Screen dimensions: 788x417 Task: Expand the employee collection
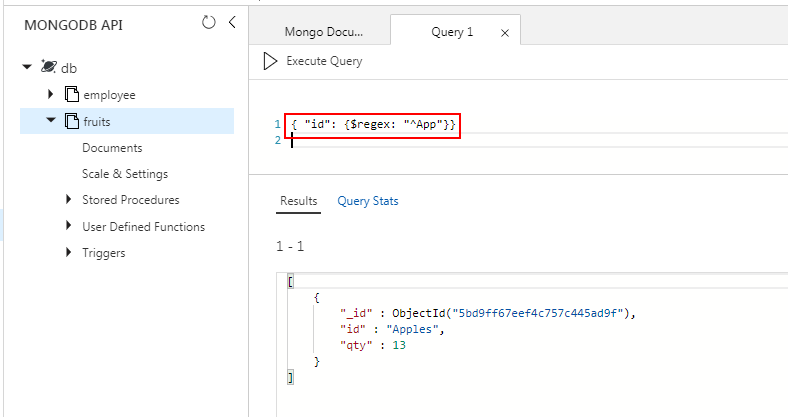51,94
